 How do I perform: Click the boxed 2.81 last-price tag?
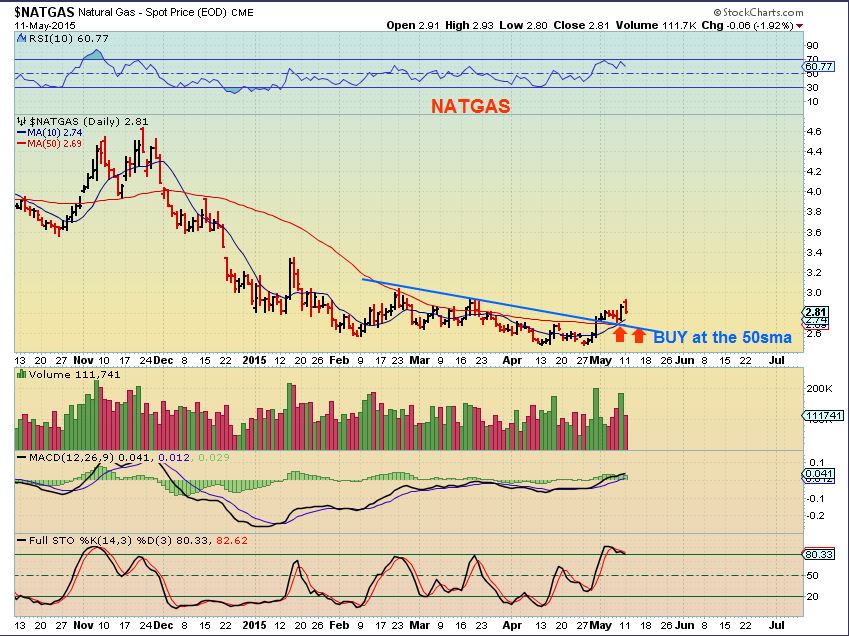(815, 312)
